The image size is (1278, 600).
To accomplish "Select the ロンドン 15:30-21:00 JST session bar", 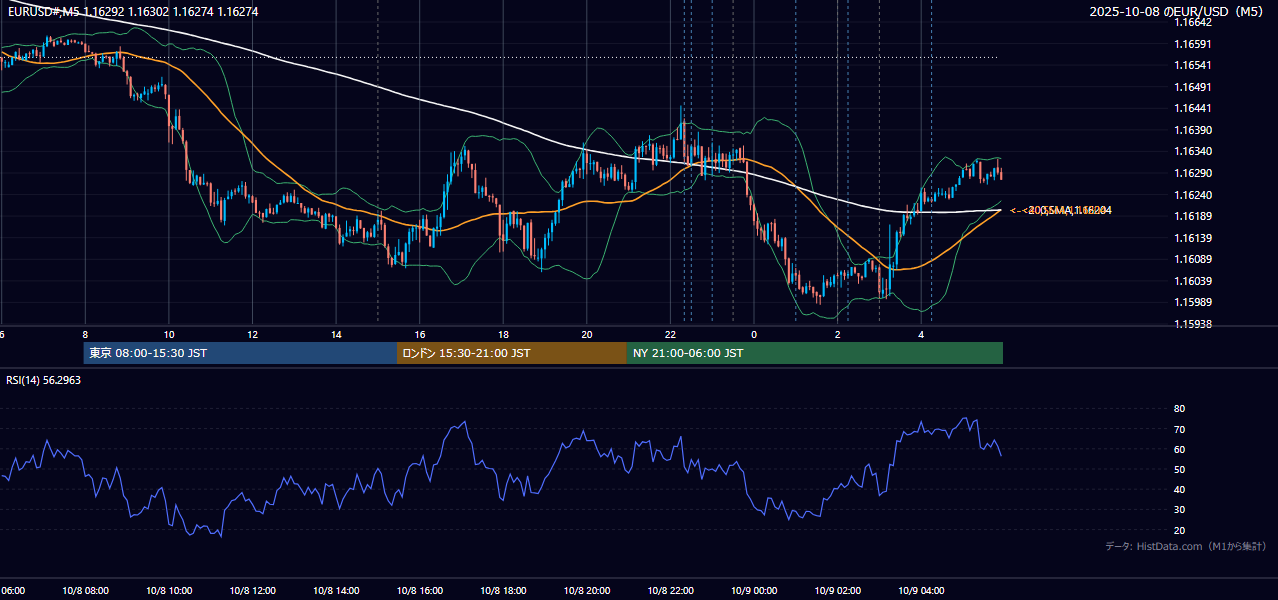I will click(512, 353).
